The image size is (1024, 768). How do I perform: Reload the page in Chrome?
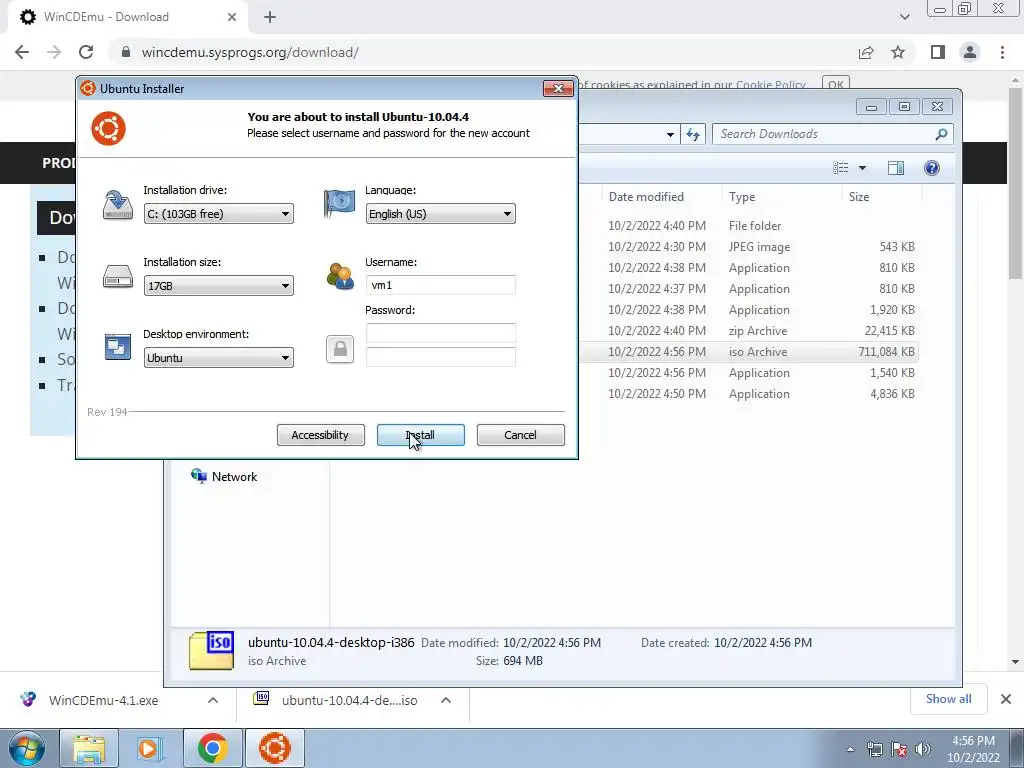pos(86,52)
